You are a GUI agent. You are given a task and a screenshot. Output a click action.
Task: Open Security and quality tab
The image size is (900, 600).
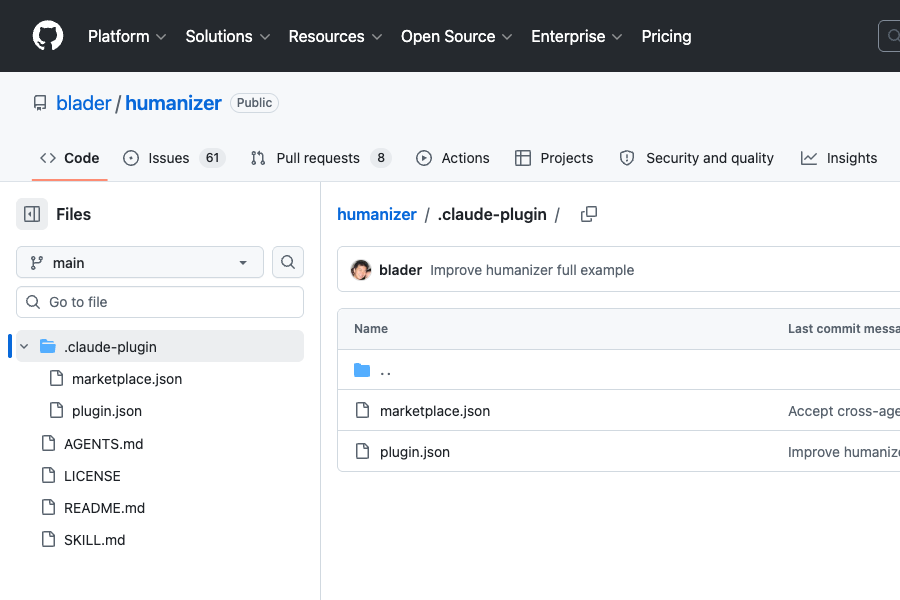[x=697, y=158]
